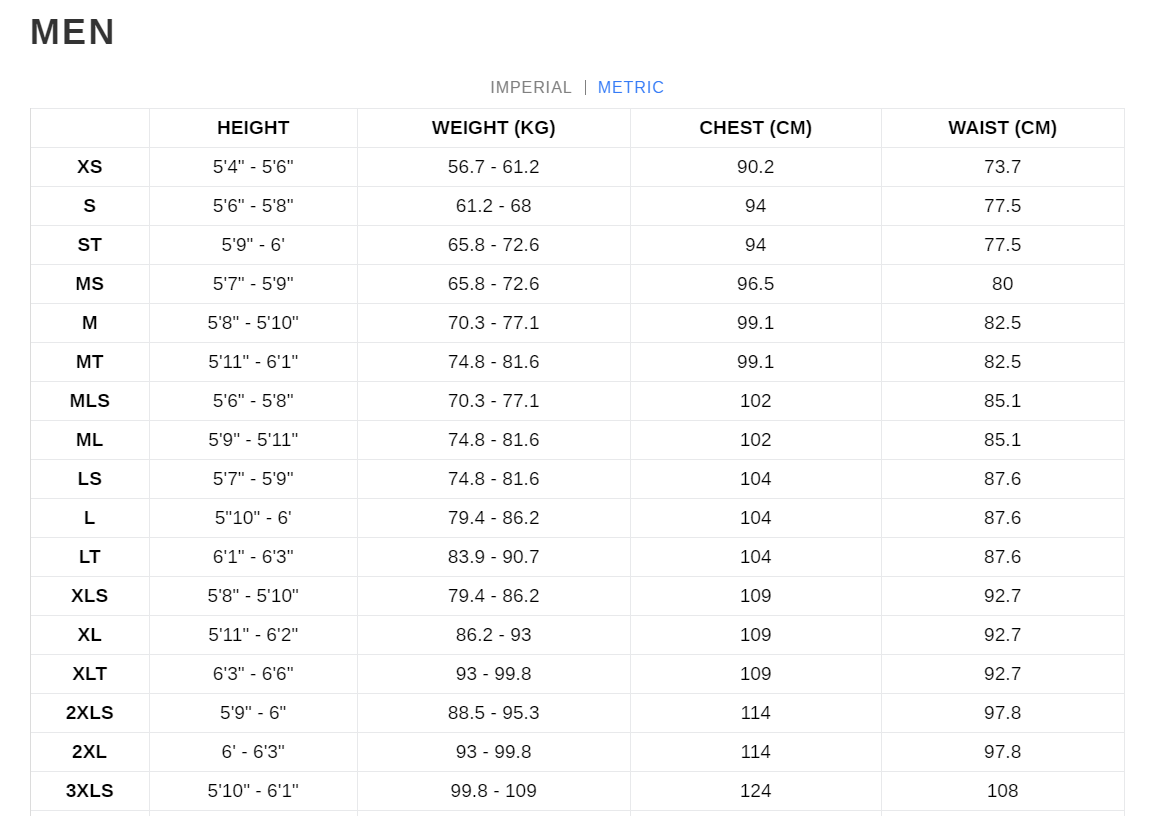Click the 108 waist measurement cell

click(x=1003, y=791)
